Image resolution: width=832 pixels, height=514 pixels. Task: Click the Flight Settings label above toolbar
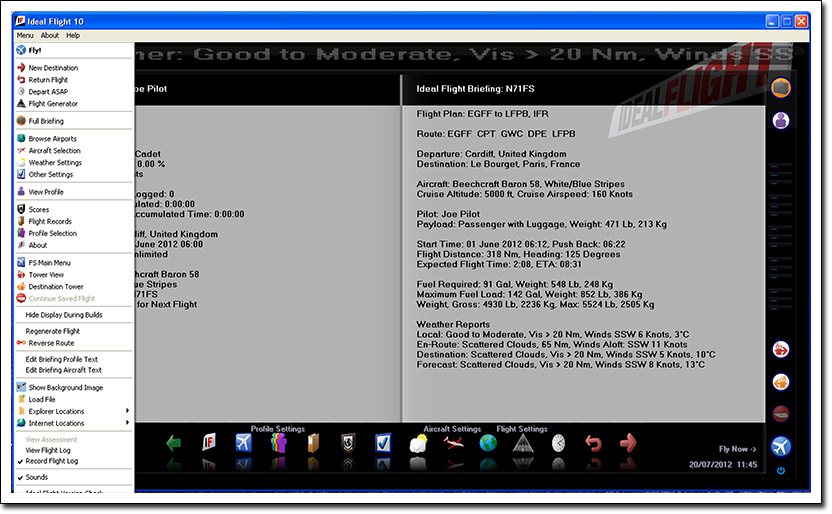point(522,429)
